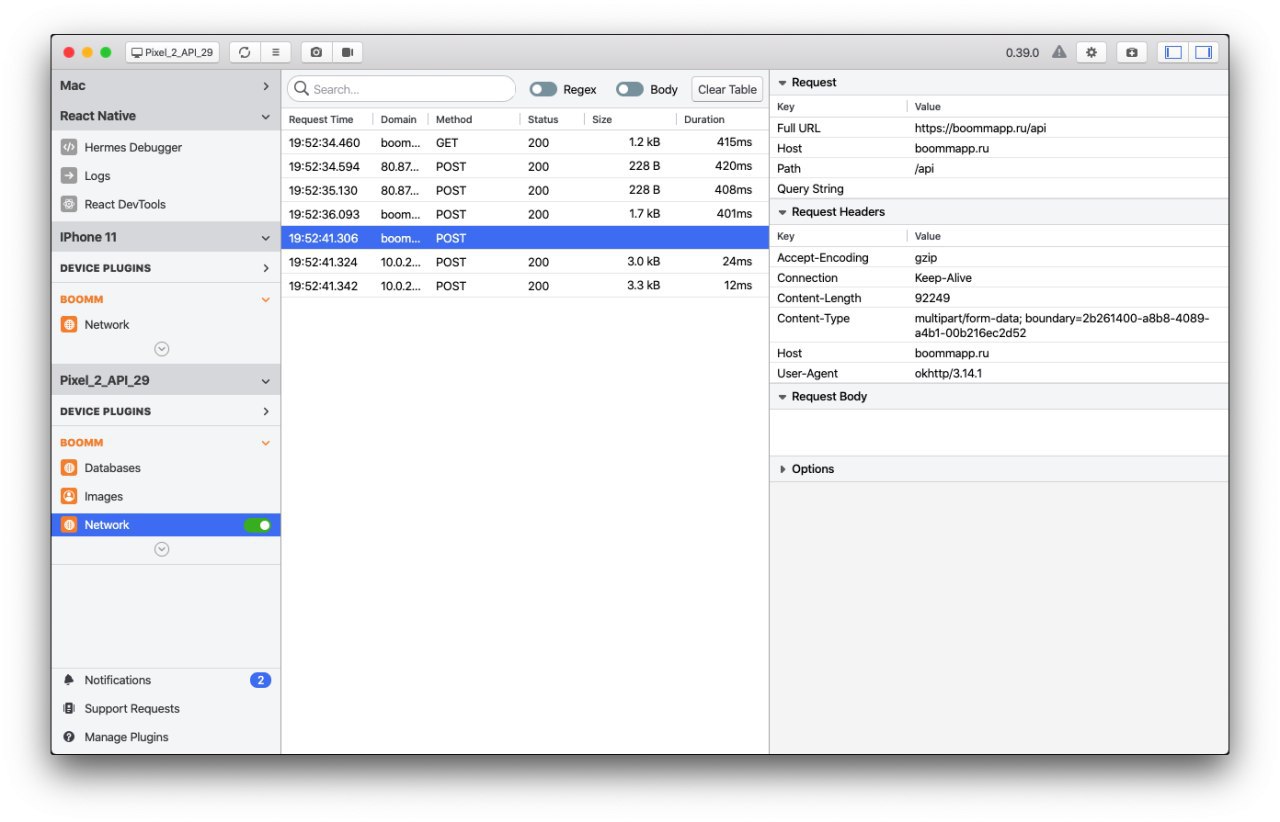This screenshot has width=1280, height=822.
Task: Sort by the Status column header
Action: tap(543, 119)
